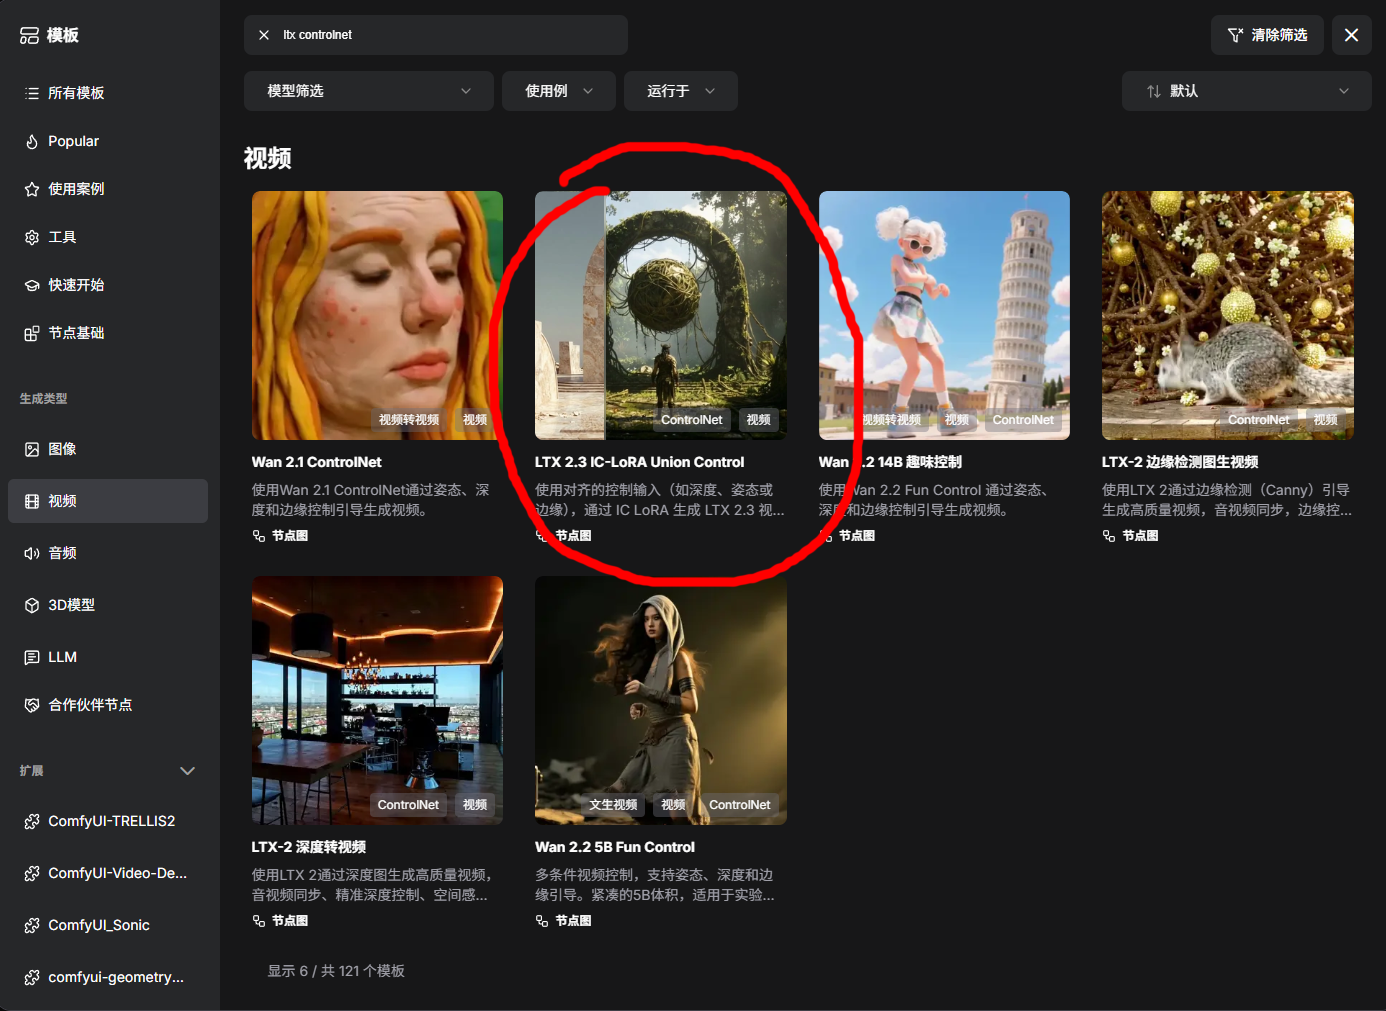Open the 模型筛选 dropdown
This screenshot has height=1011, width=1386.
(x=369, y=91)
